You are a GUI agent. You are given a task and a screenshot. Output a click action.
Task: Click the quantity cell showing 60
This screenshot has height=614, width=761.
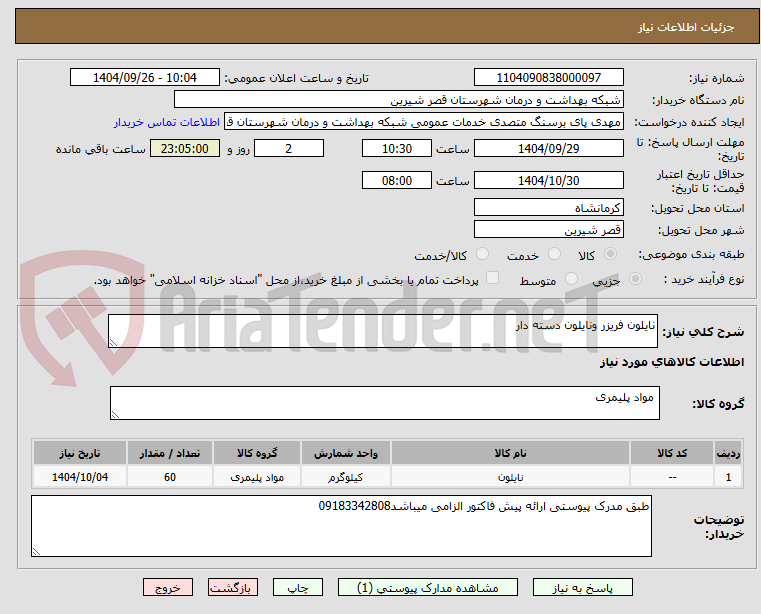[170, 477]
